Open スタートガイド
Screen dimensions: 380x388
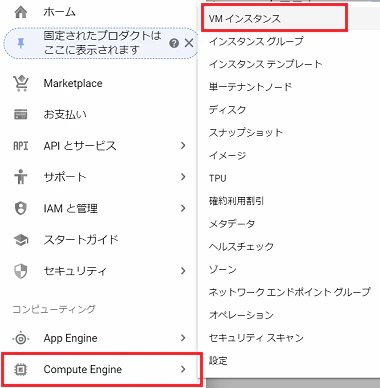point(81,240)
